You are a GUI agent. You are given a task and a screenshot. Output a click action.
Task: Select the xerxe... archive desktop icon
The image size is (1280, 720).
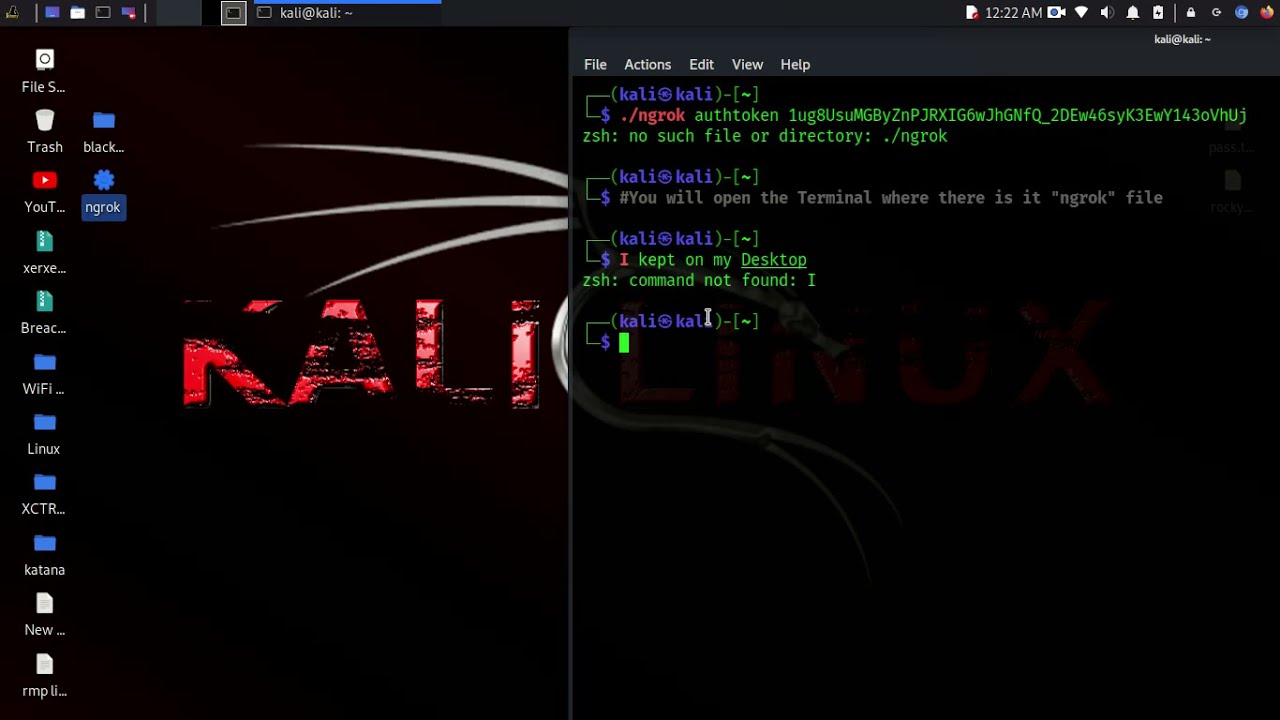tap(44, 253)
